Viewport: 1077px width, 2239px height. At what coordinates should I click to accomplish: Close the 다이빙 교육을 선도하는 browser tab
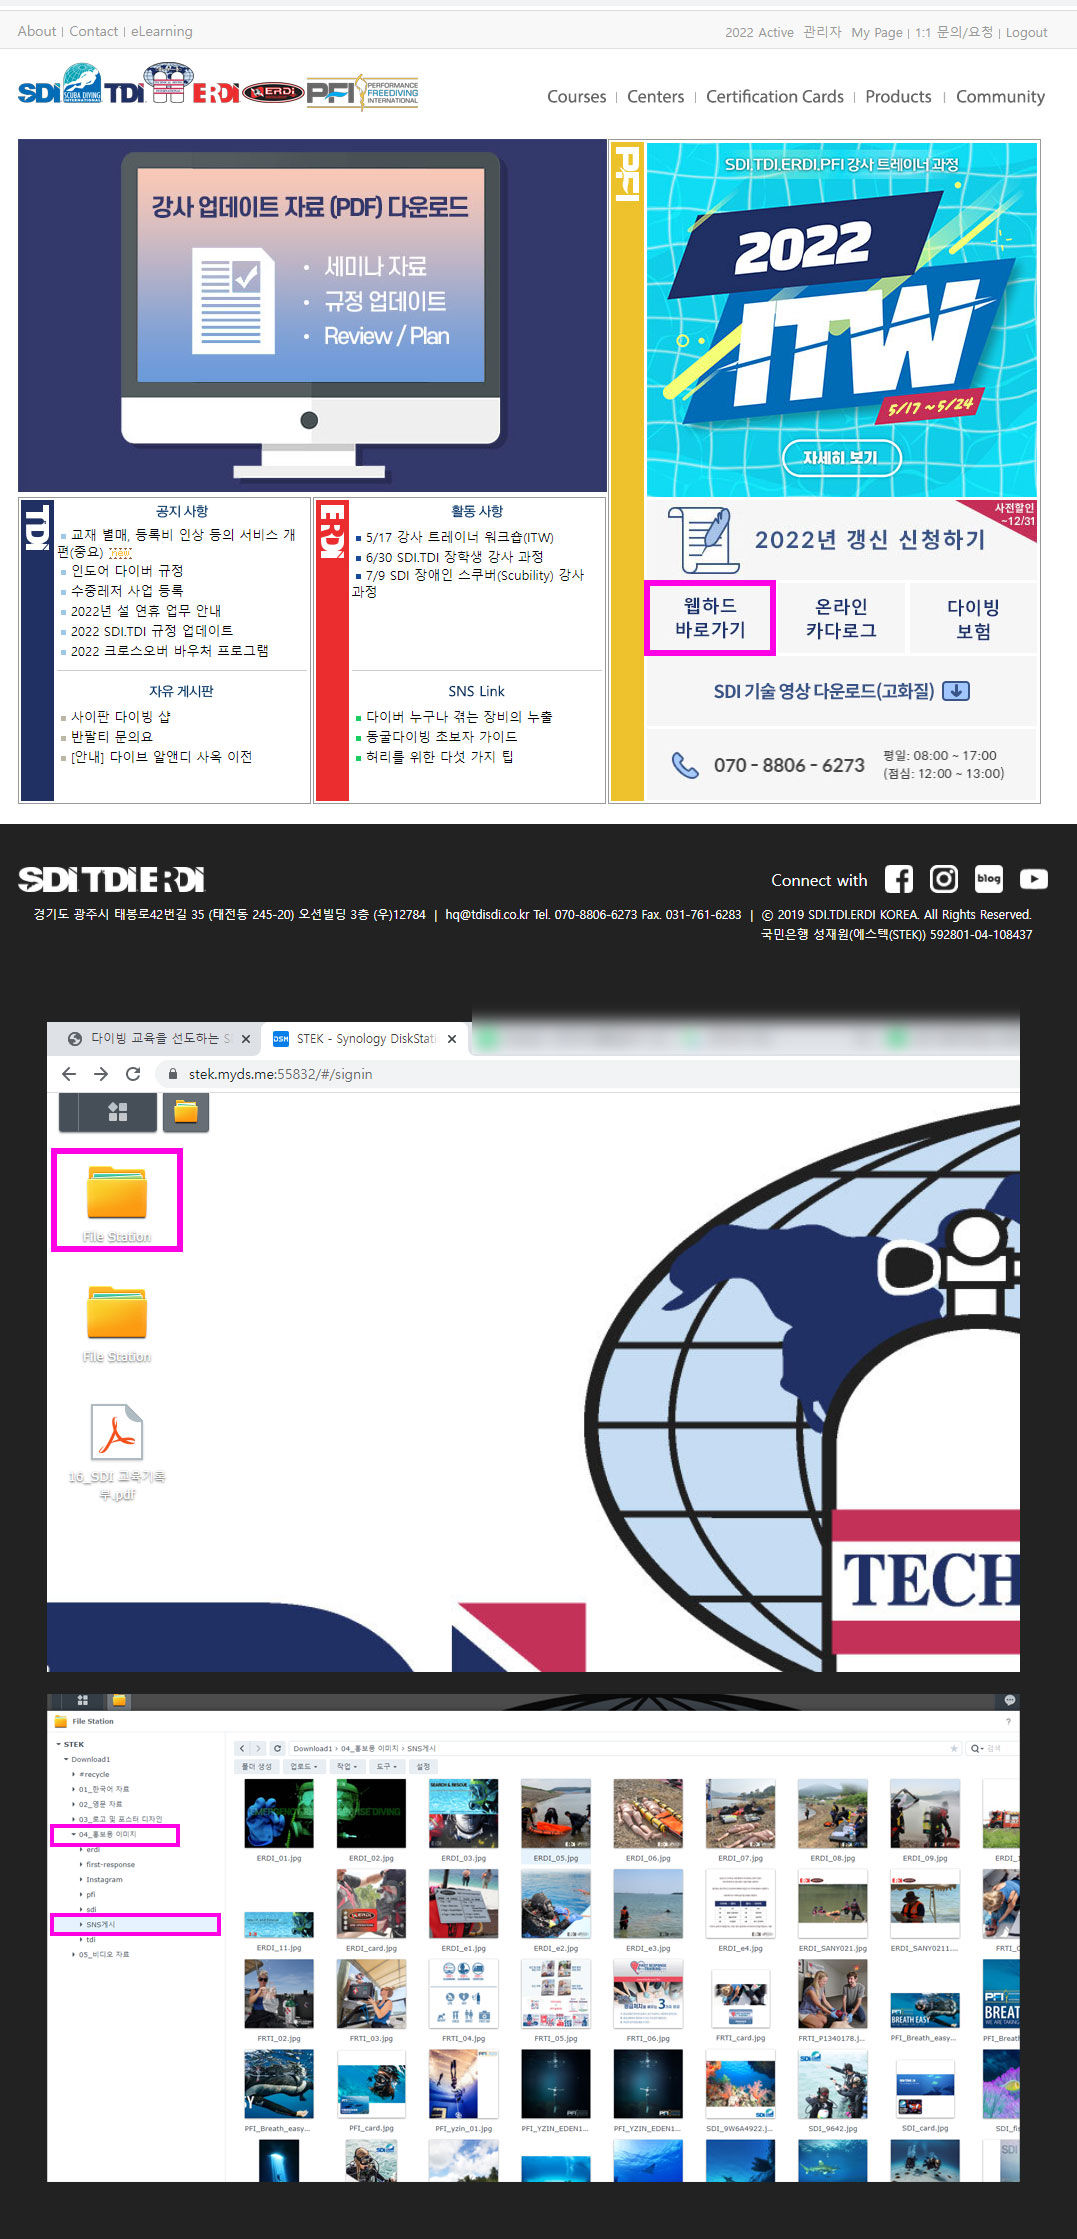tap(246, 1039)
